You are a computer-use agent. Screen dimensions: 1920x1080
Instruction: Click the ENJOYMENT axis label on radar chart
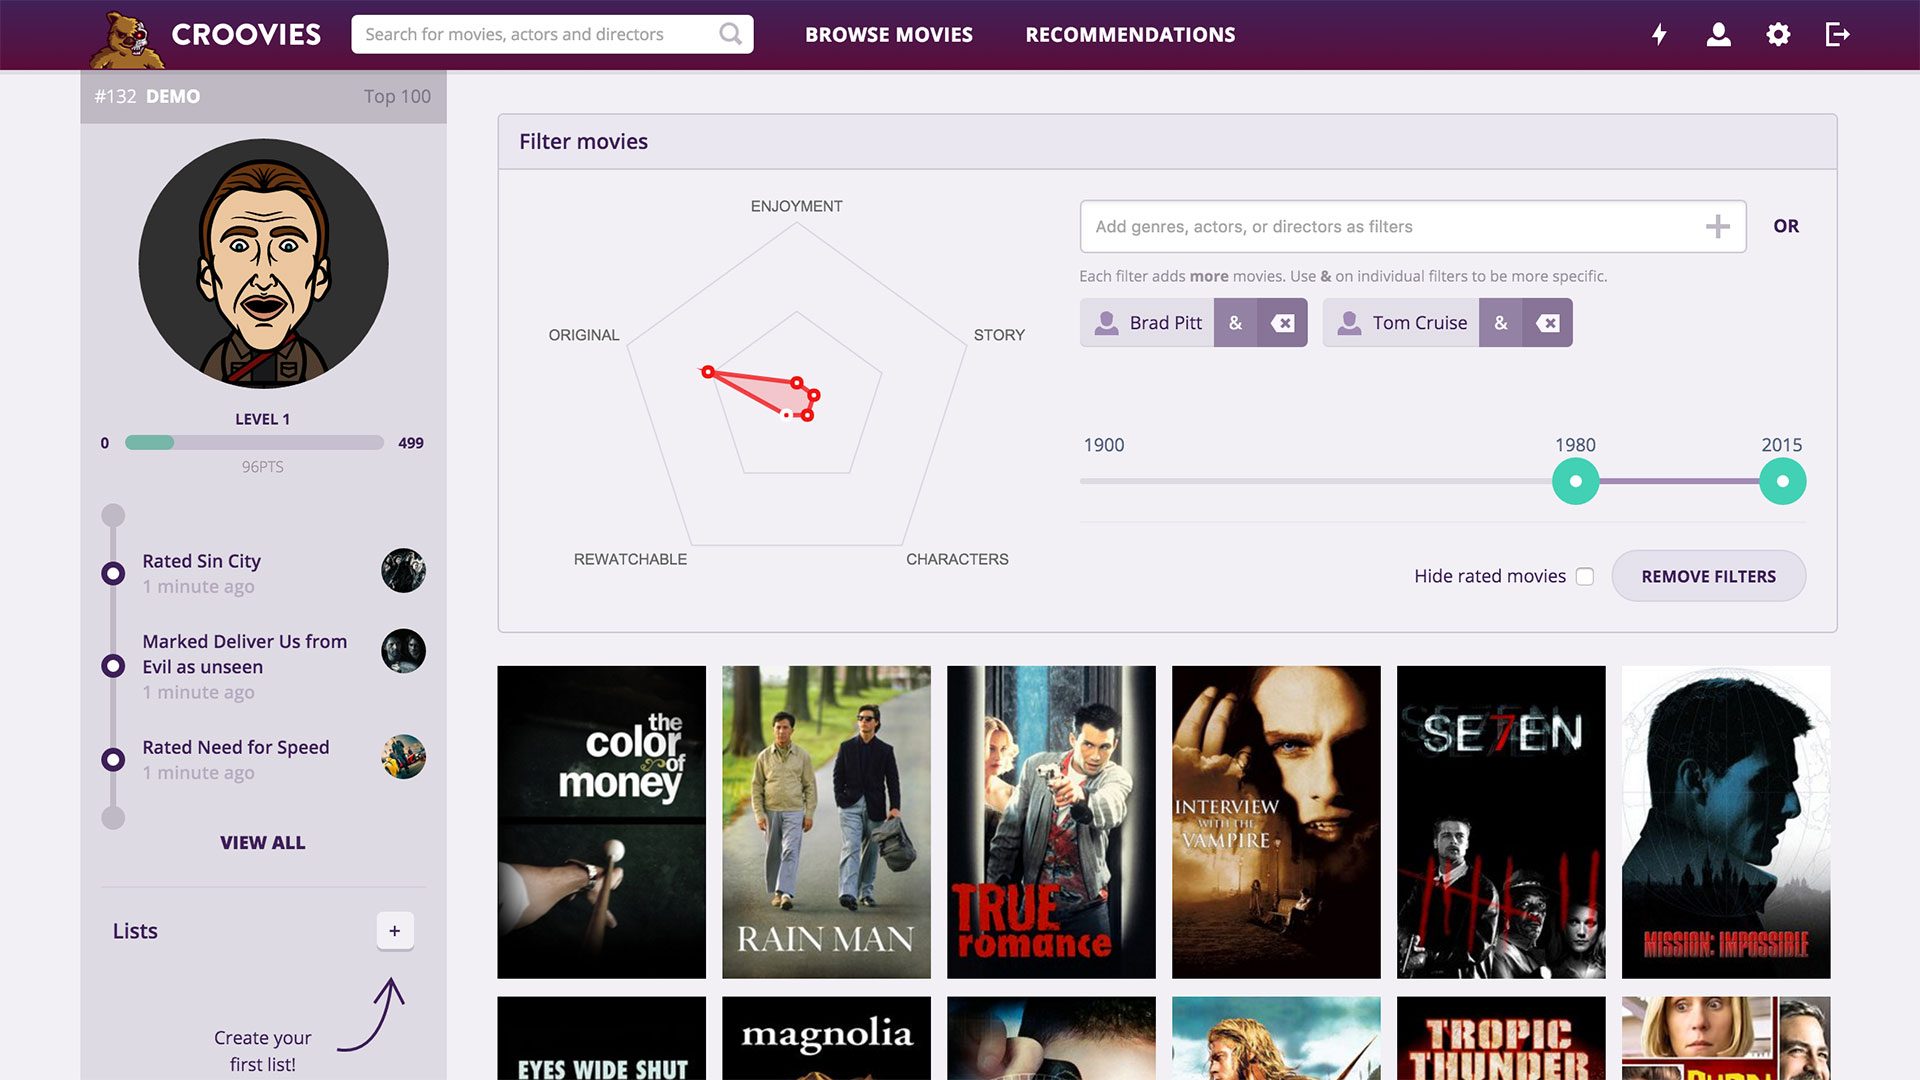796,206
